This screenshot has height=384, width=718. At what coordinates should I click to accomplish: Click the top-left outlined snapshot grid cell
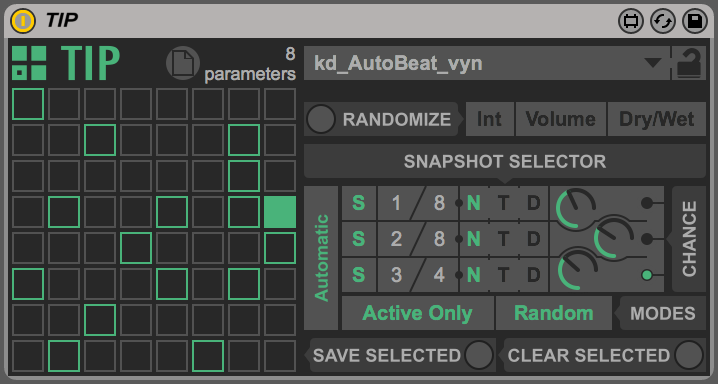pos(28,104)
